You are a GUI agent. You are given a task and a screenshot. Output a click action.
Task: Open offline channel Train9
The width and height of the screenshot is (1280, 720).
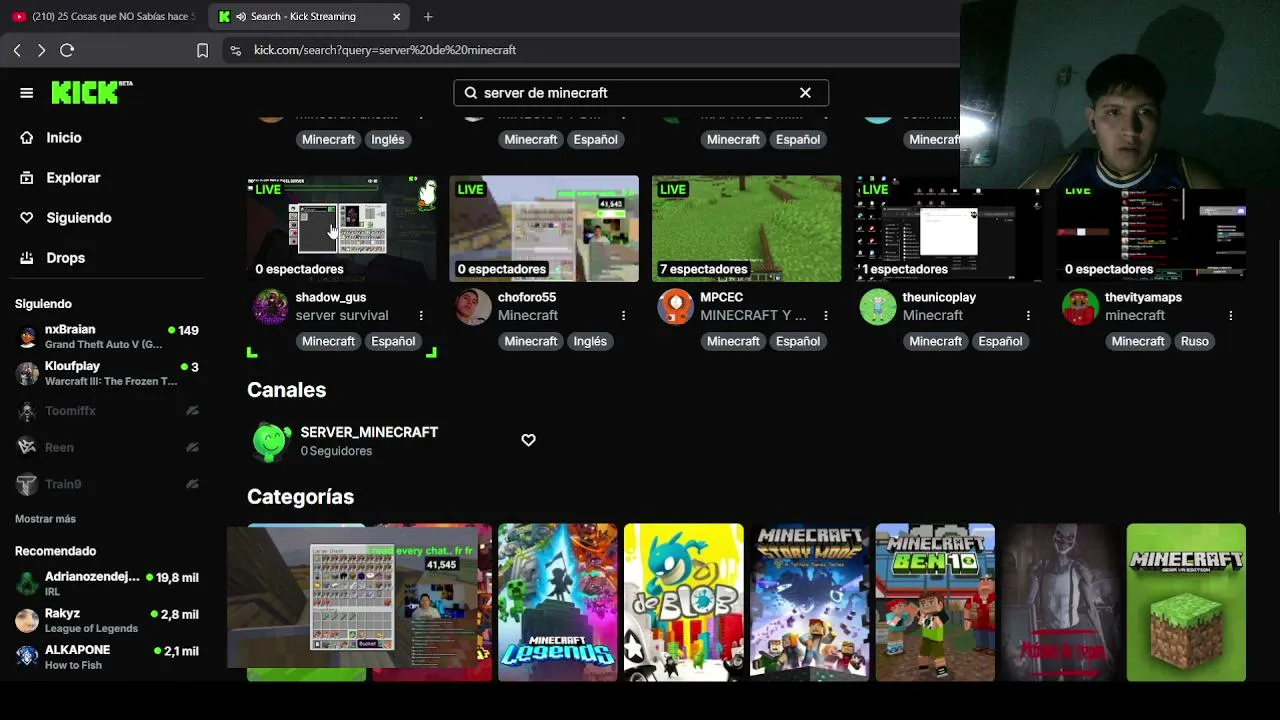[108, 484]
